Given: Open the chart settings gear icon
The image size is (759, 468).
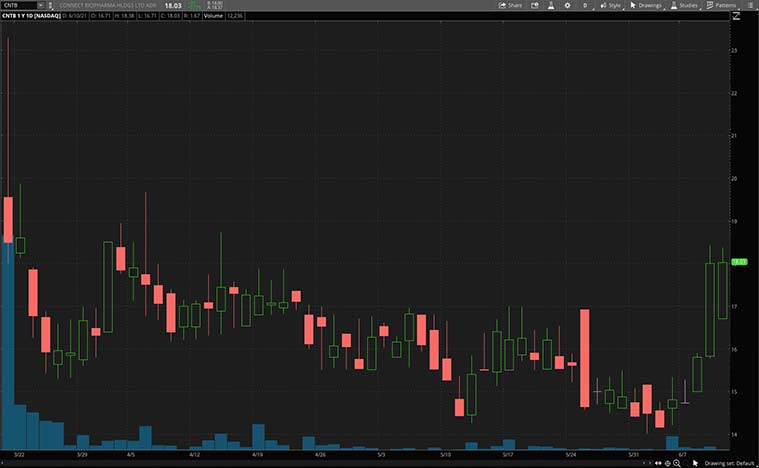Looking at the screenshot, I should pos(568,5).
